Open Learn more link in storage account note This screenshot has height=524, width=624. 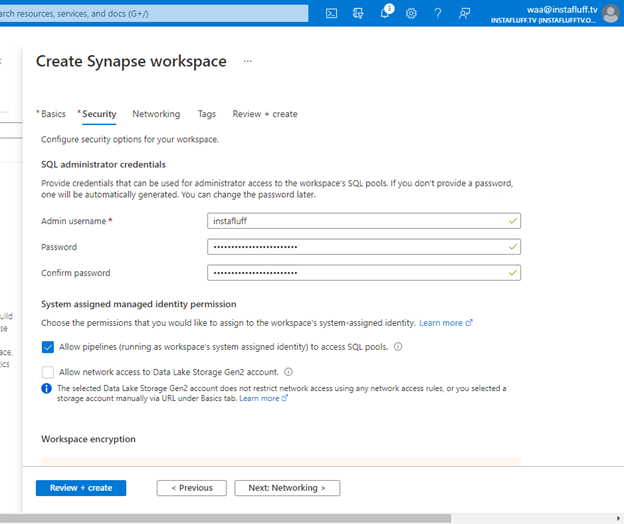(263, 398)
